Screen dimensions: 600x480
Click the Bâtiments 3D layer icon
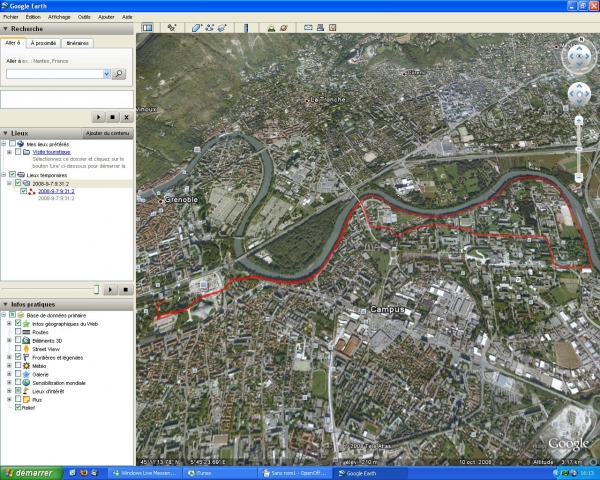coord(26,340)
